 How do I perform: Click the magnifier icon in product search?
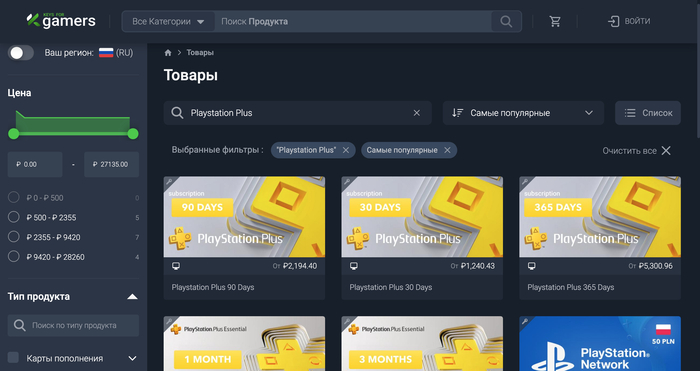tap(177, 113)
